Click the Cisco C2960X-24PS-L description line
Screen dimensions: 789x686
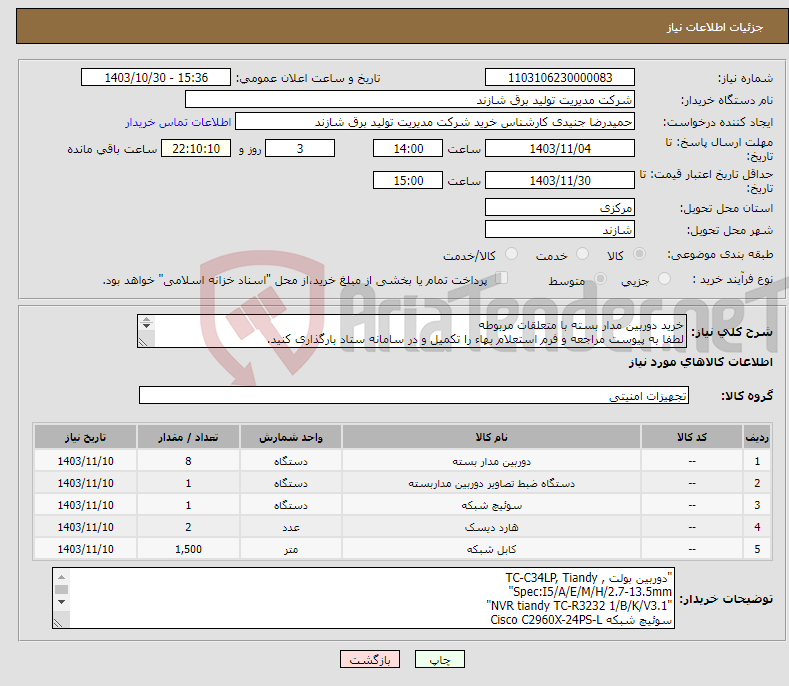click(x=581, y=620)
